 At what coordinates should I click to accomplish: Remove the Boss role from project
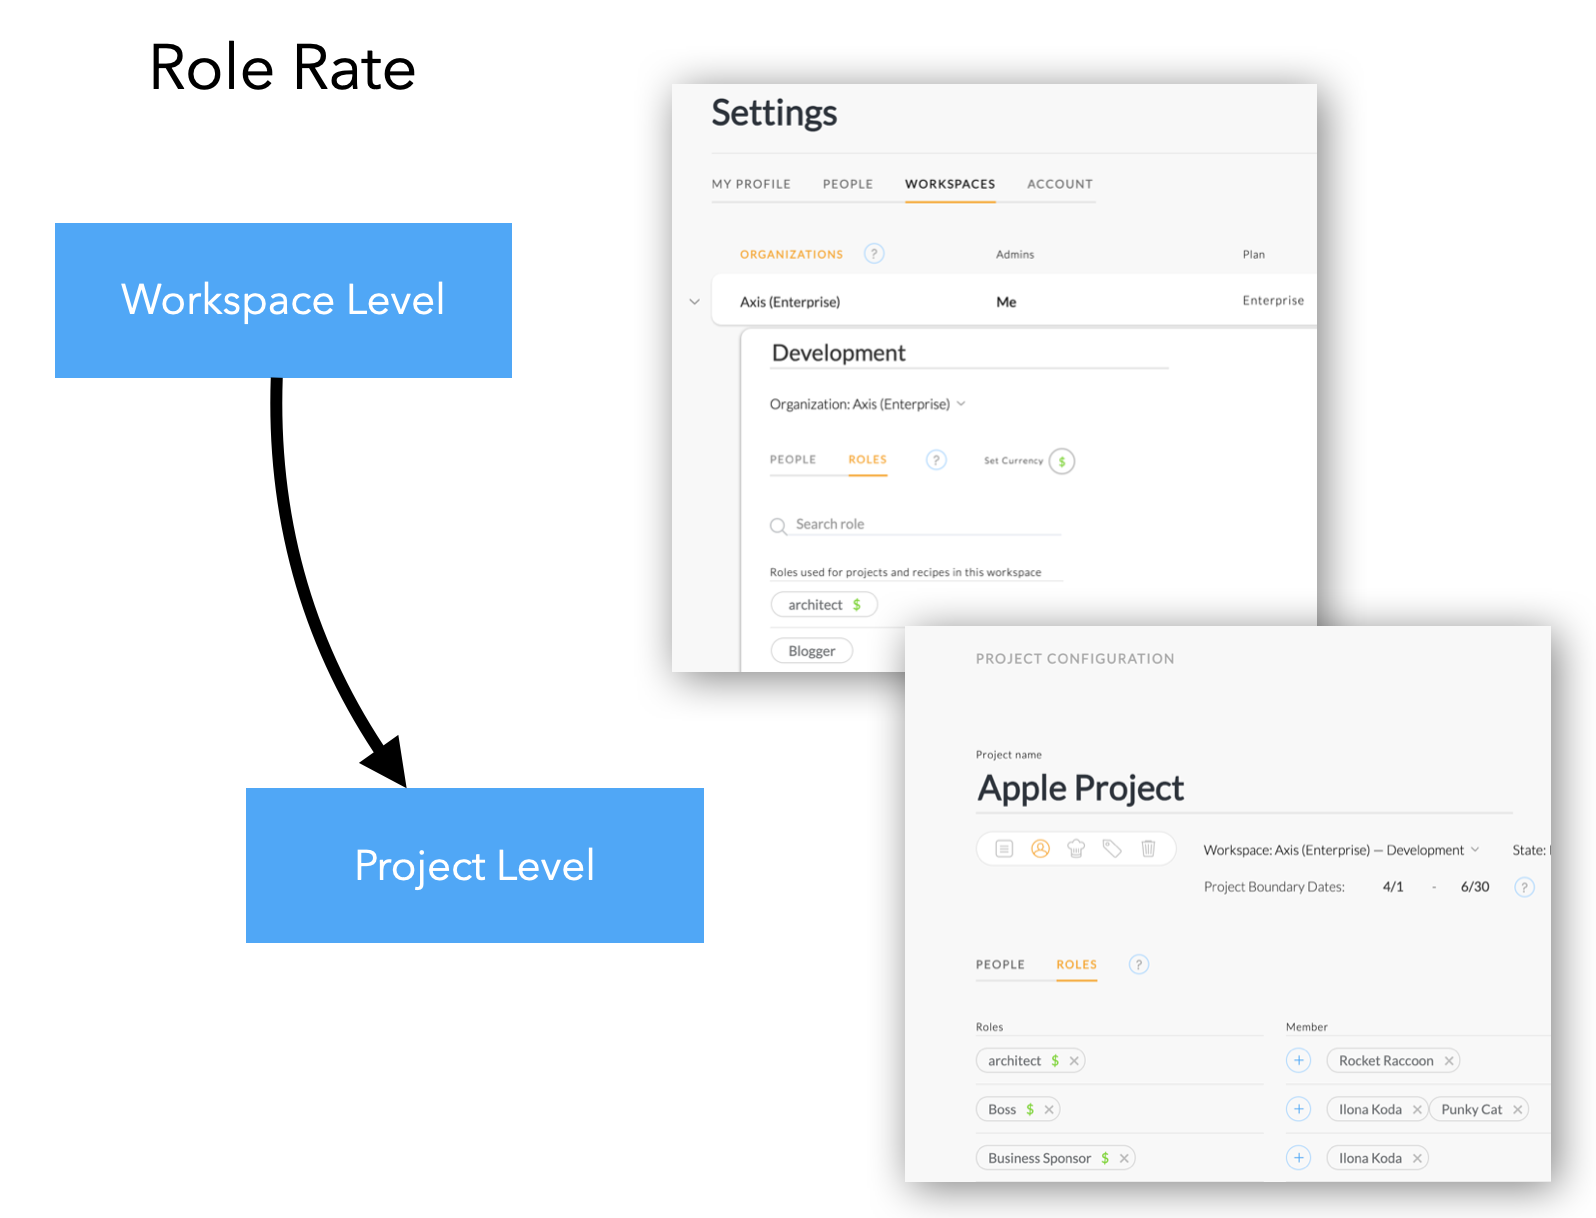(1049, 1110)
